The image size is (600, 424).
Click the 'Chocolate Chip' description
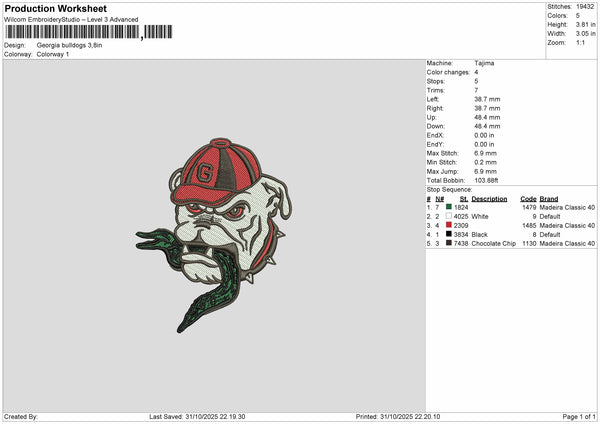coord(494,243)
